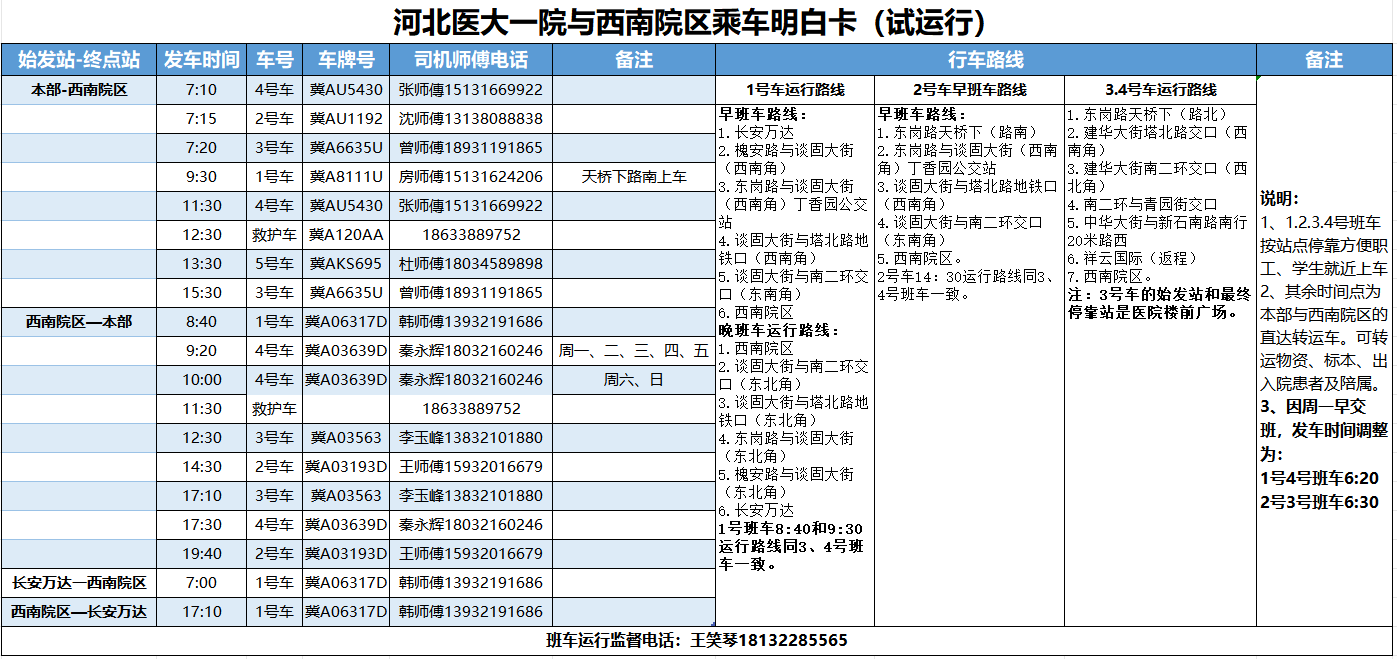Select the 3.4号车运行路线 subheader
1397x659 pixels.
coord(1160,90)
